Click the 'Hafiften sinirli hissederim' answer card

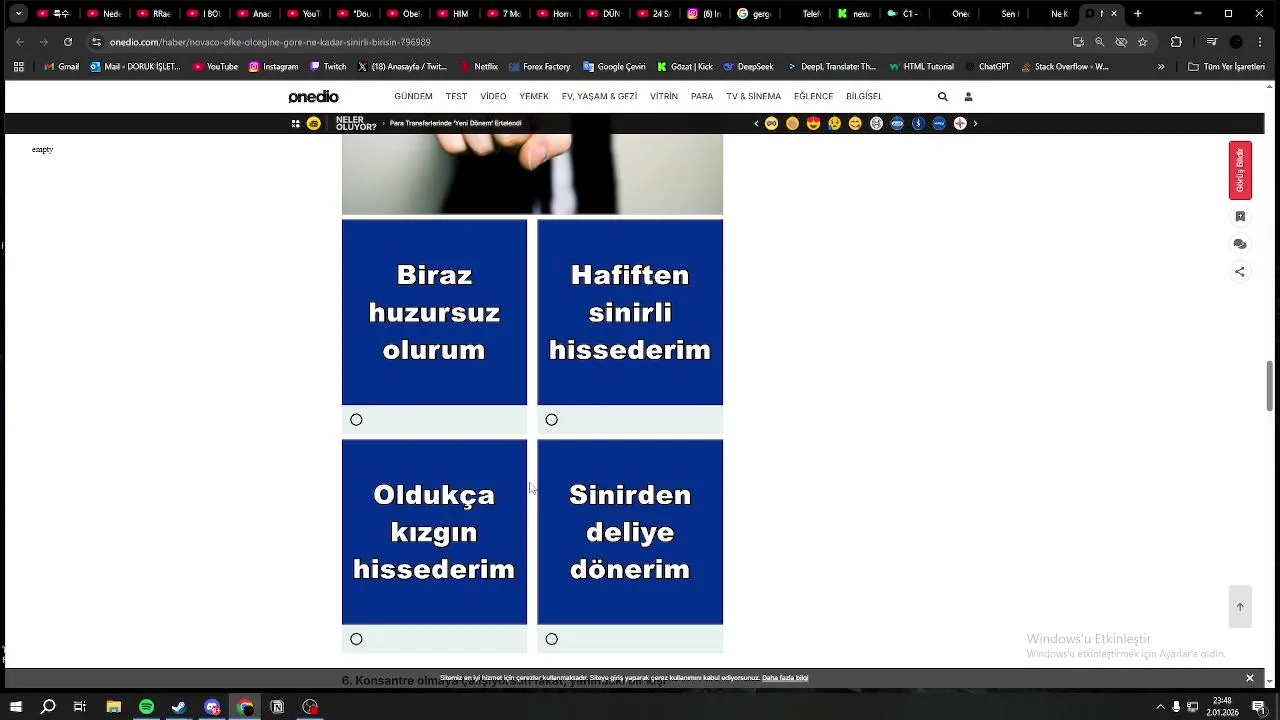tap(630, 312)
